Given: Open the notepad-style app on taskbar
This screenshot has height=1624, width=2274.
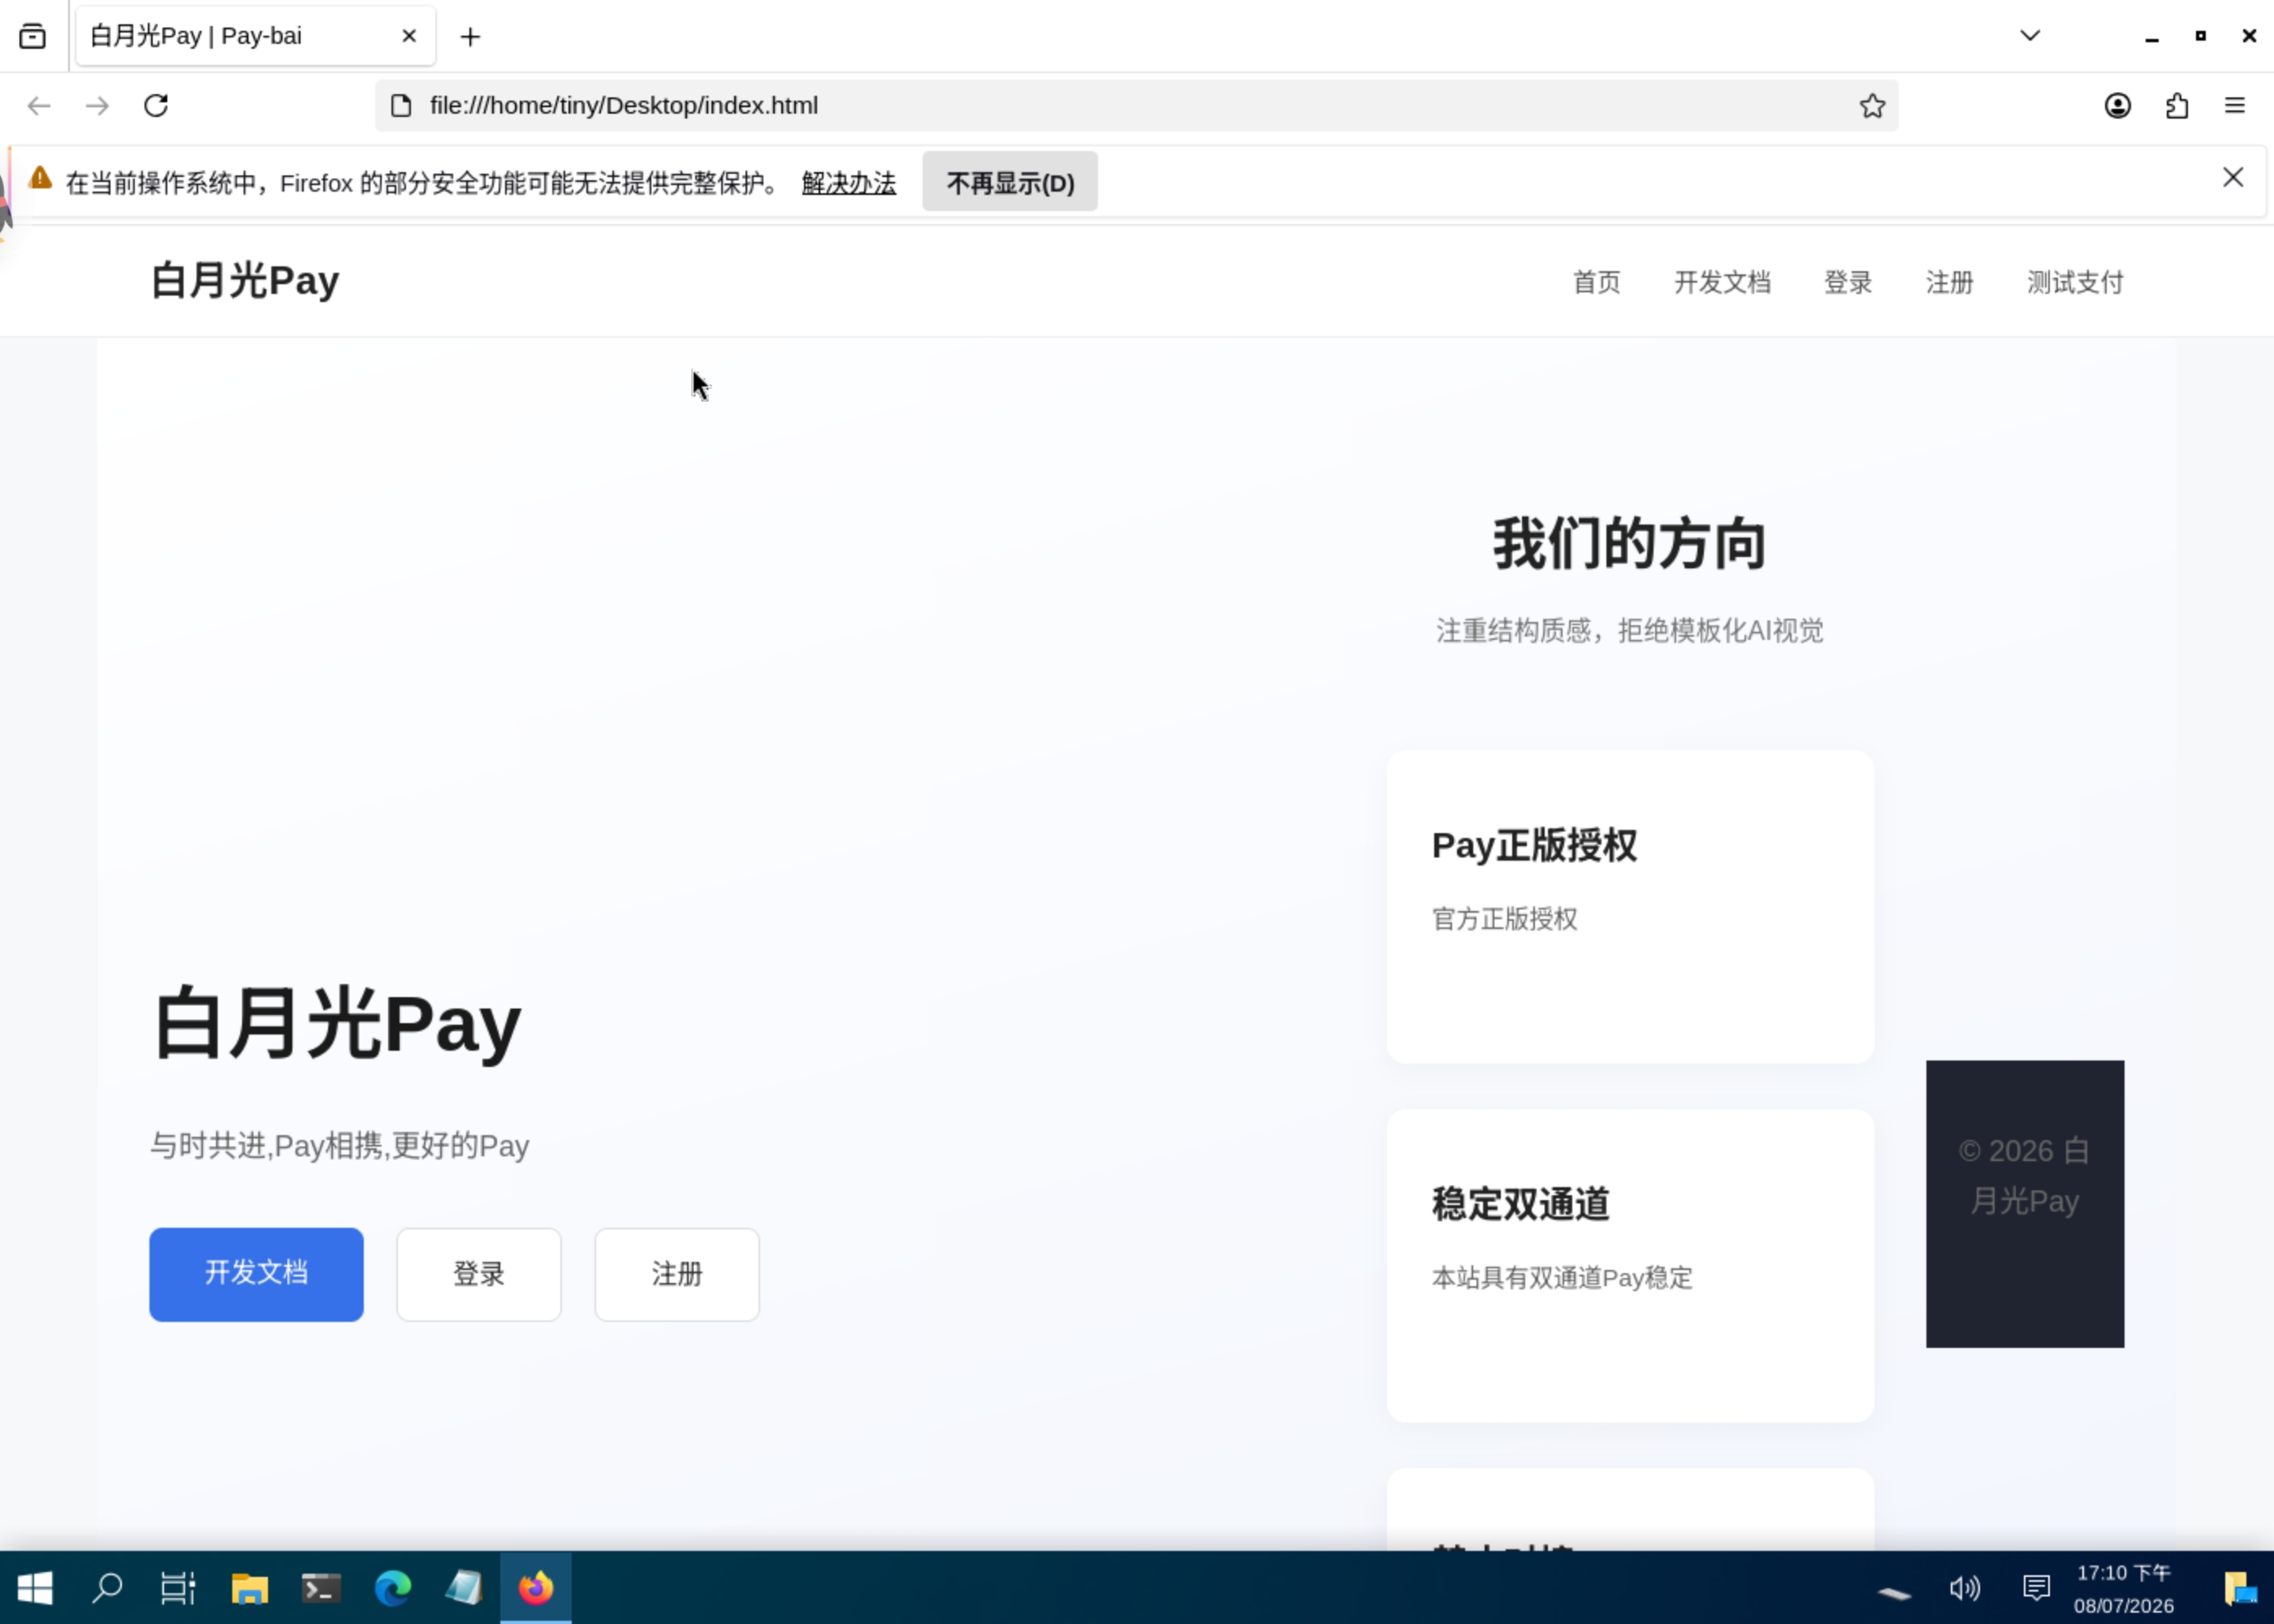Looking at the screenshot, I should coord(464,1588).
